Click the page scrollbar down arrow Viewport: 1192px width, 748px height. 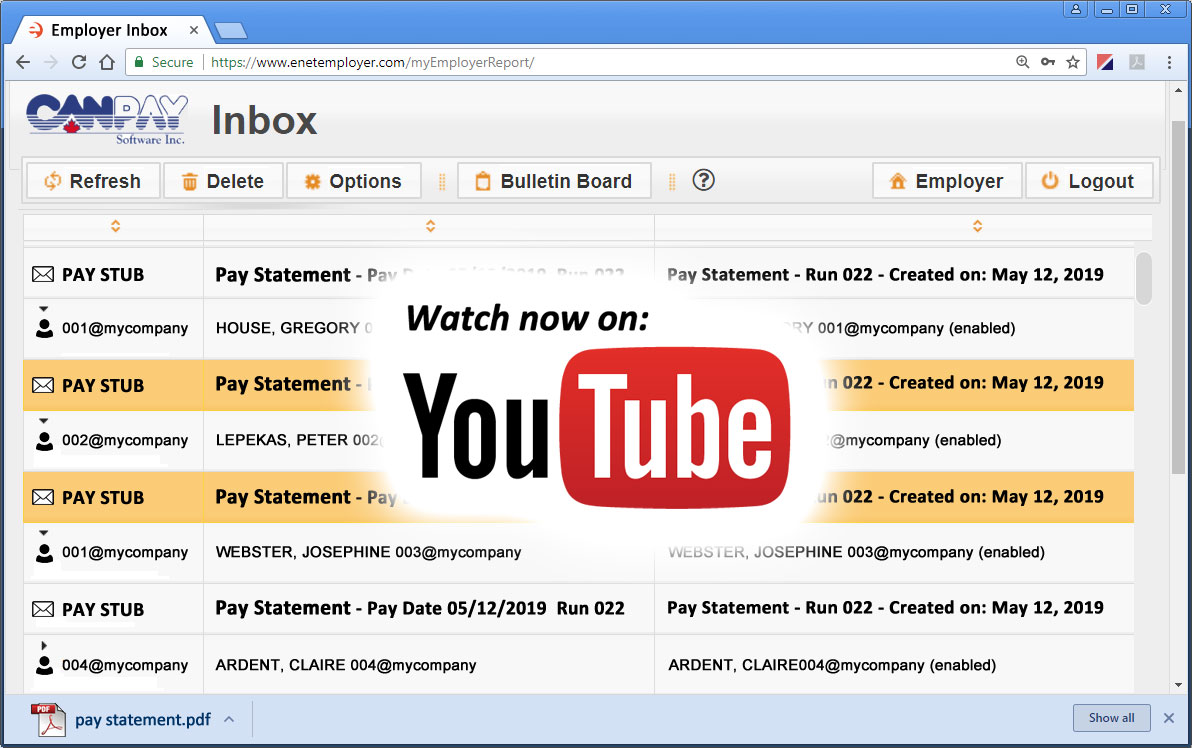click(x=1178, y=685)
